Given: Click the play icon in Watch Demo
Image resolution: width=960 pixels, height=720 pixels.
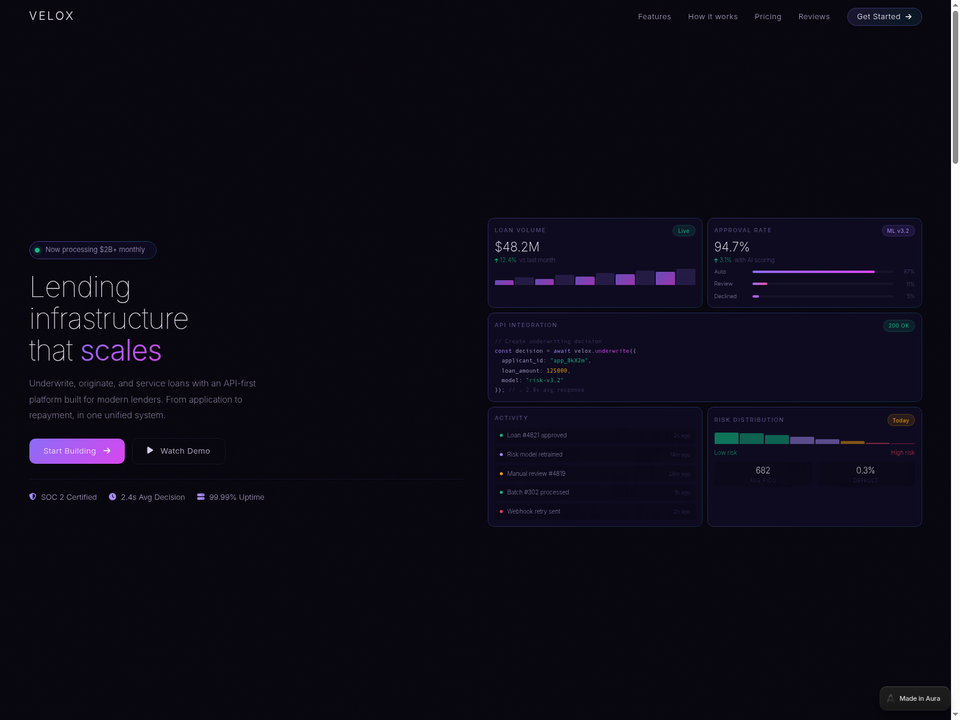Looking at the screenshot, I should [x=150, y=450].
